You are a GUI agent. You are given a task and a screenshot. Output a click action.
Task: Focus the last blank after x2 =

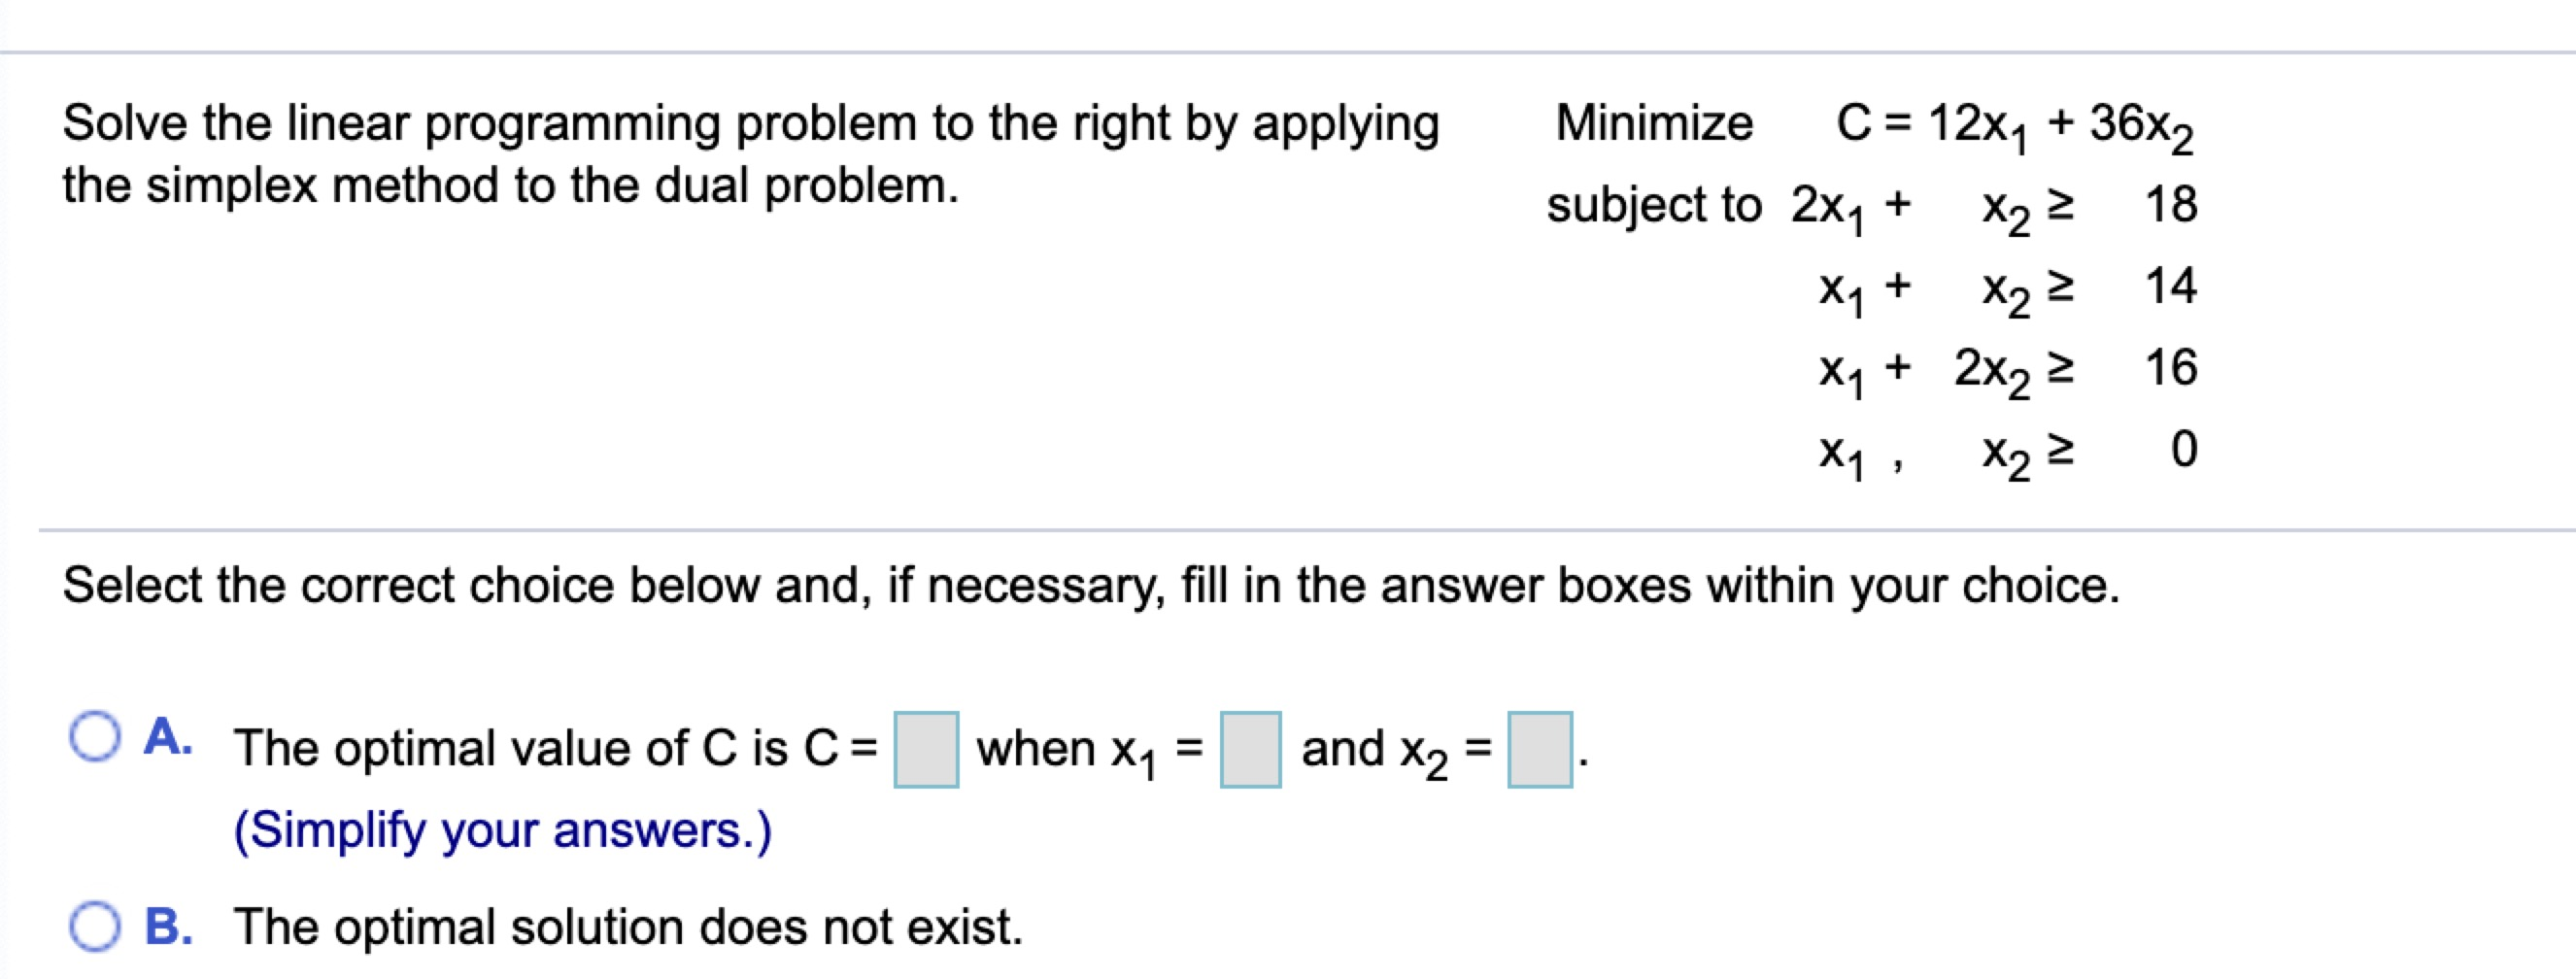[x=1540, y=748]
